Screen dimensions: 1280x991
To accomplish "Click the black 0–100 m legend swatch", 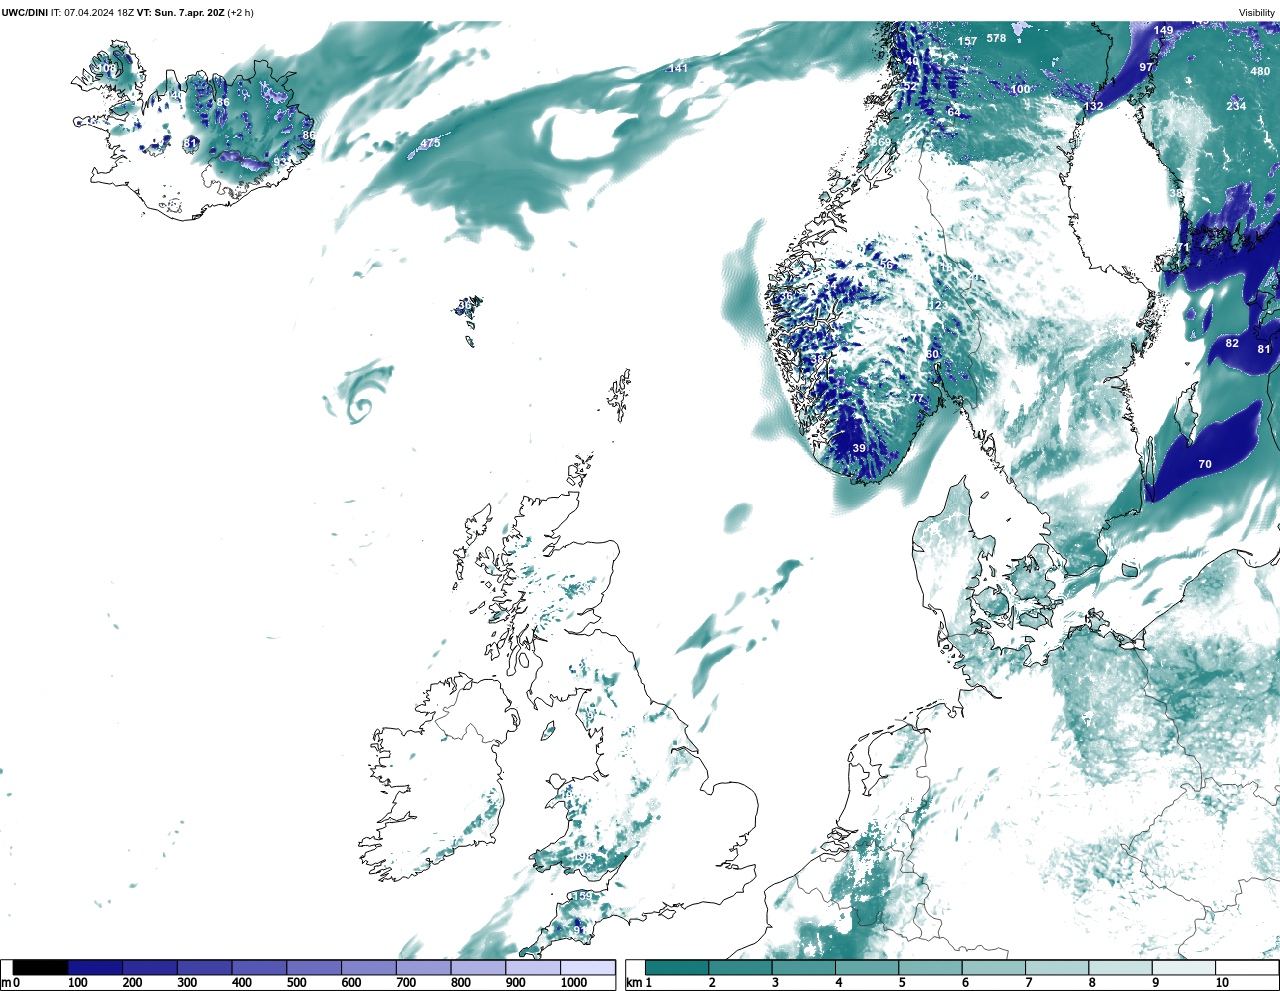I will click(x=40, y=967).
